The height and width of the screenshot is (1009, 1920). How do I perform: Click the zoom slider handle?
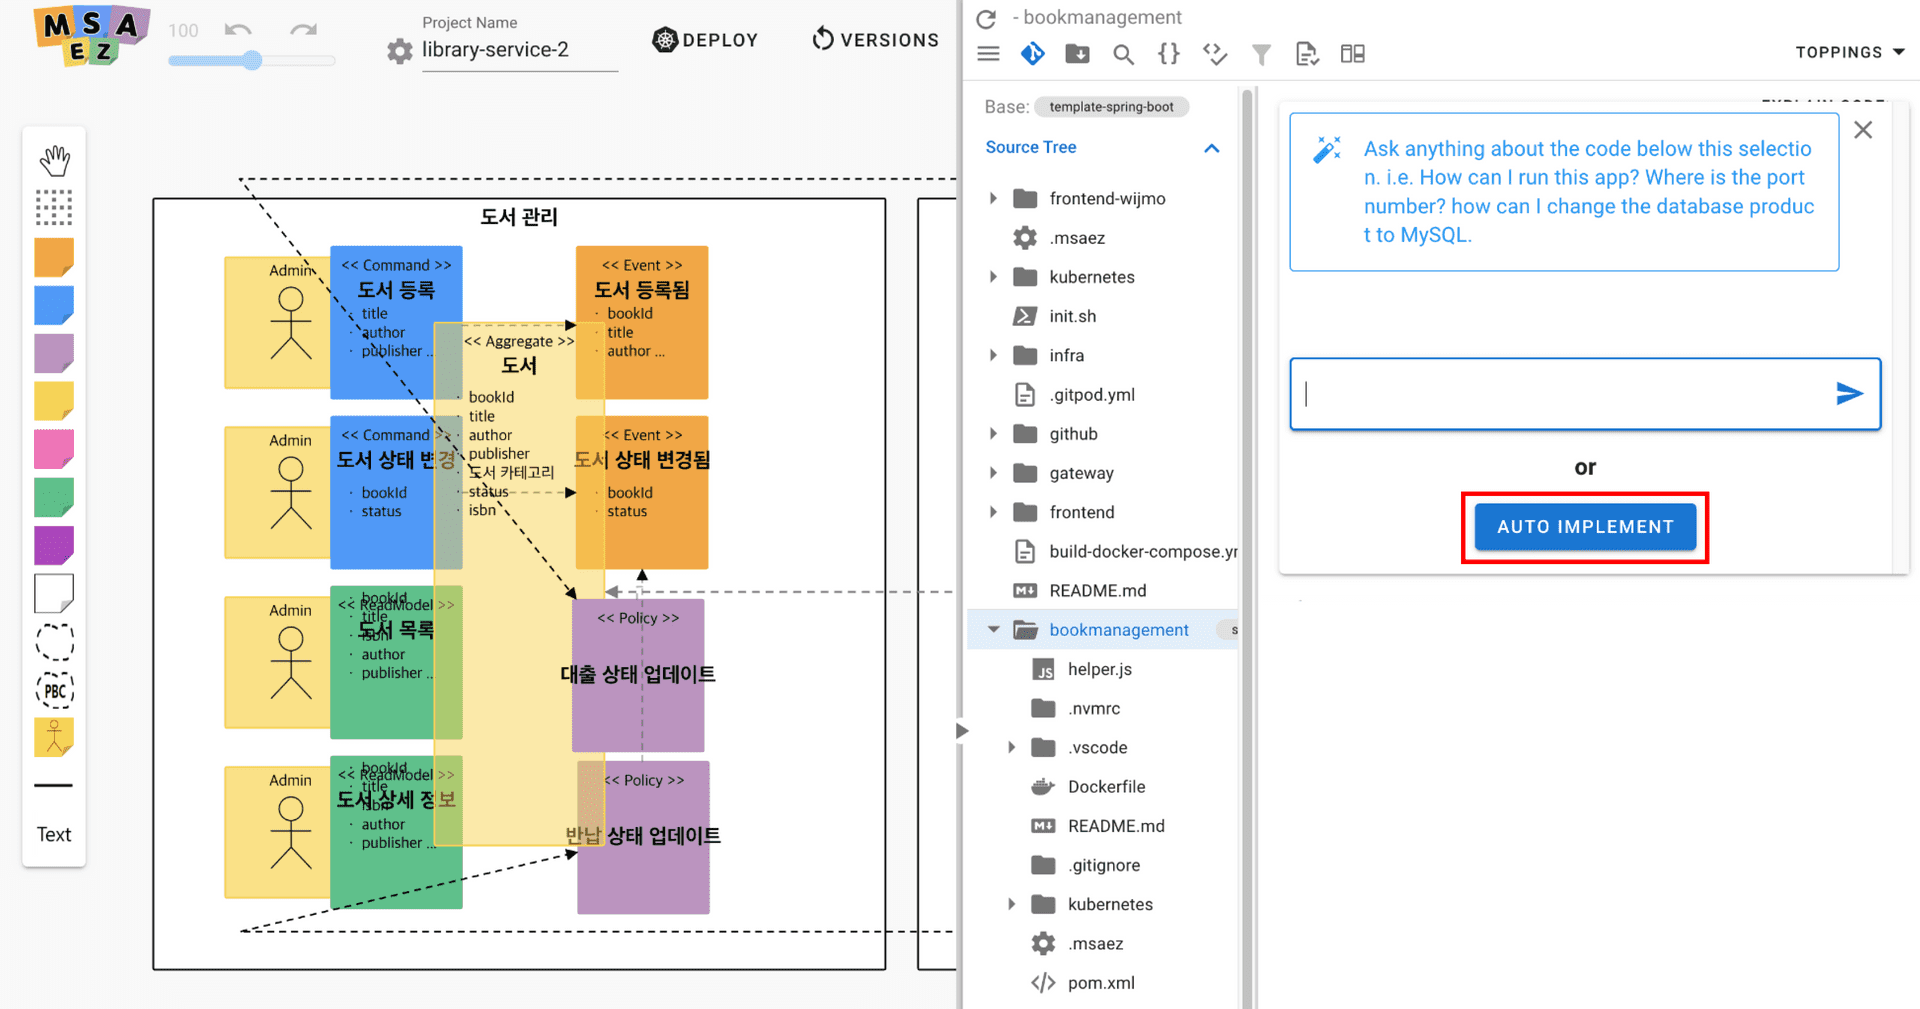[253, 61]
